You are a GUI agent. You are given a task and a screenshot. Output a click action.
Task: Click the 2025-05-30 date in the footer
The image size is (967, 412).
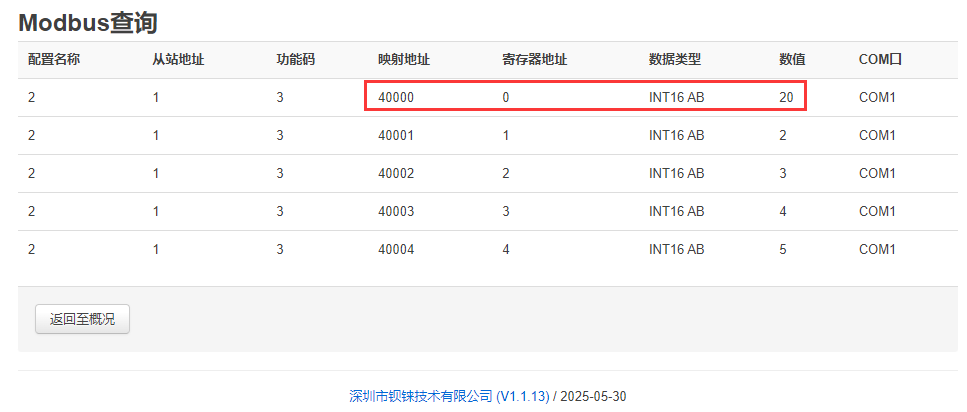coord(593,396)
